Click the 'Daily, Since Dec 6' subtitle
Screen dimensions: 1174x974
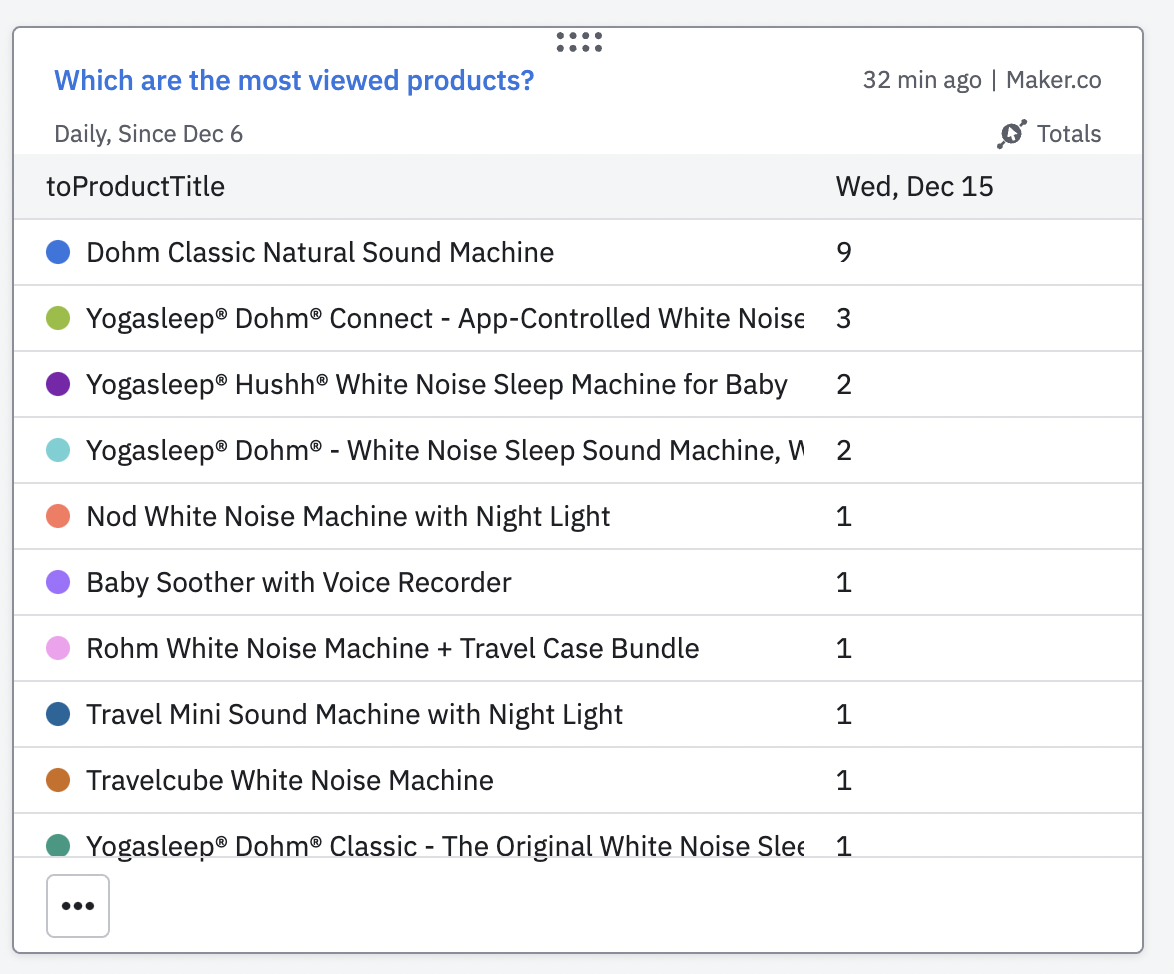coord(148,134)
